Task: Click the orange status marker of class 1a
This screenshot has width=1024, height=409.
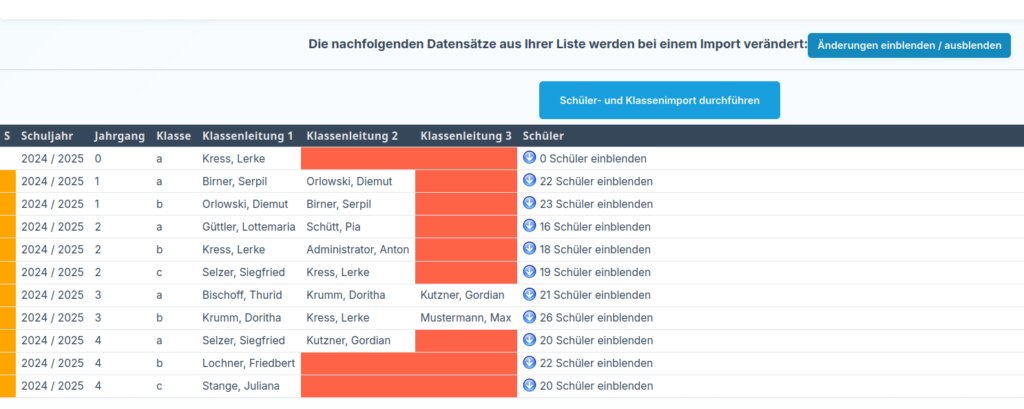Action: point(7,181)
